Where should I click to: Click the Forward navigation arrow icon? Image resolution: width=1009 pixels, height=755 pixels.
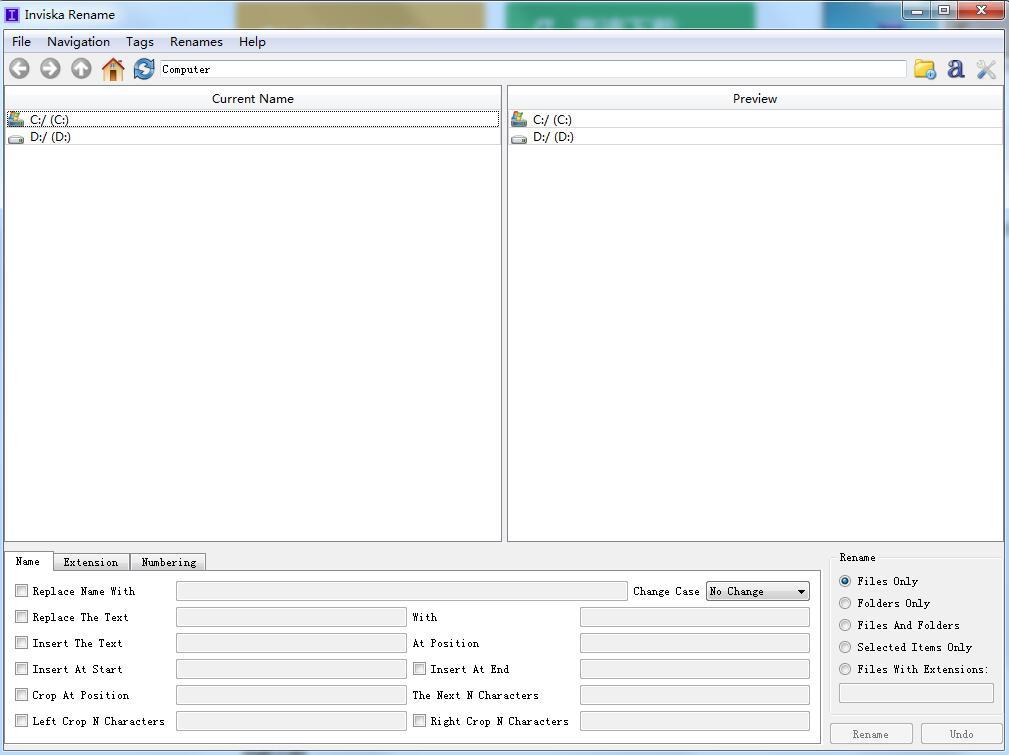point(50,69)
